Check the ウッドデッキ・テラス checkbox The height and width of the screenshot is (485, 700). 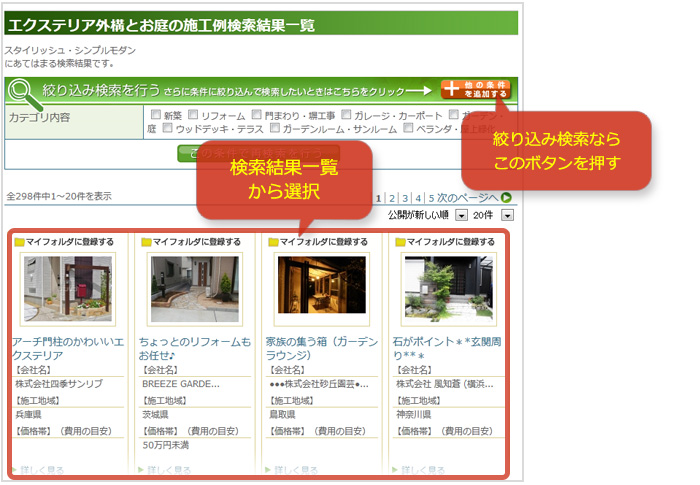(167, 128)
